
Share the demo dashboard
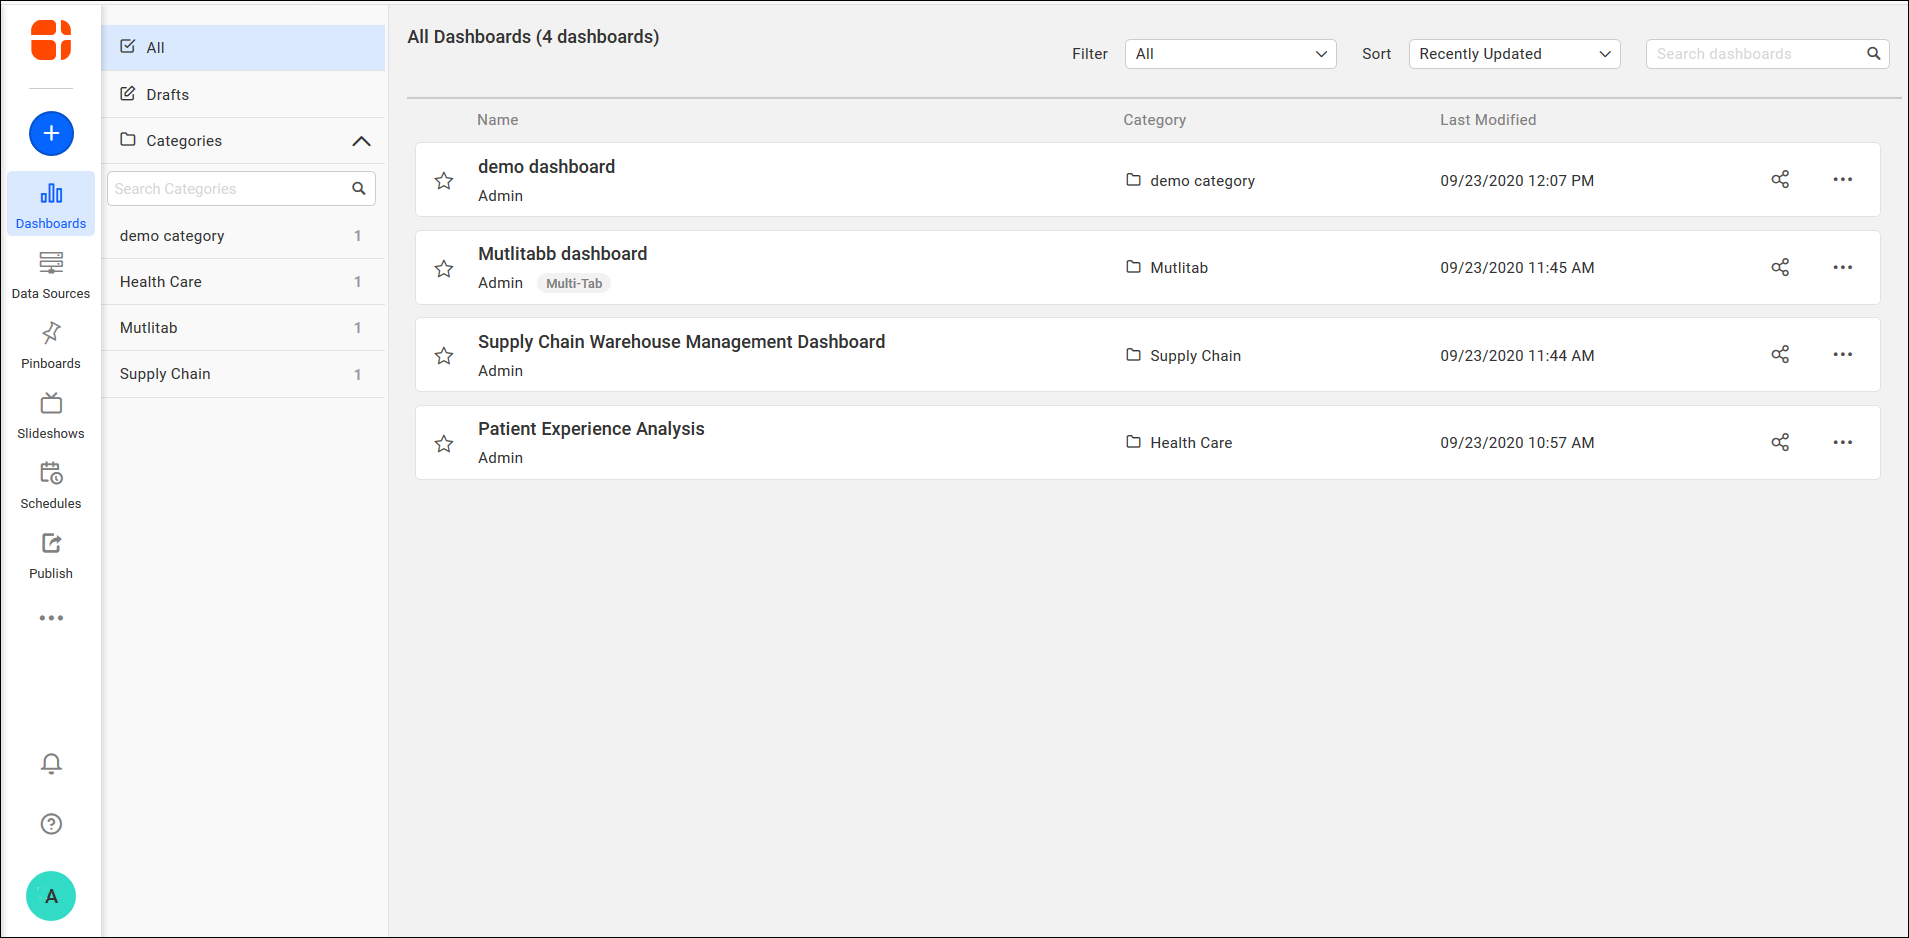(x=1779, y=180)
